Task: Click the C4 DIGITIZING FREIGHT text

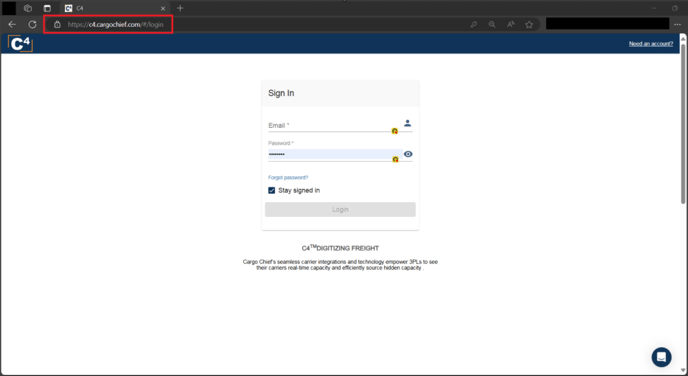Action: tap(340, 248)
